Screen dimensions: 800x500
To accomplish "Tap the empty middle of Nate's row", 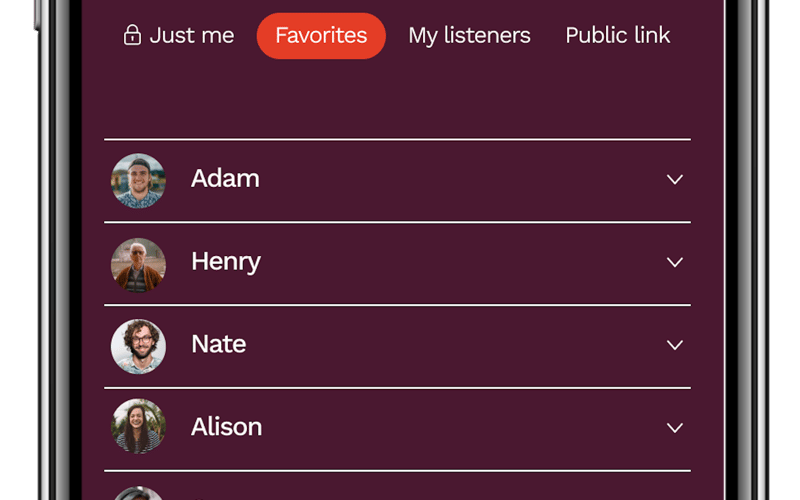I will point(450,345).
